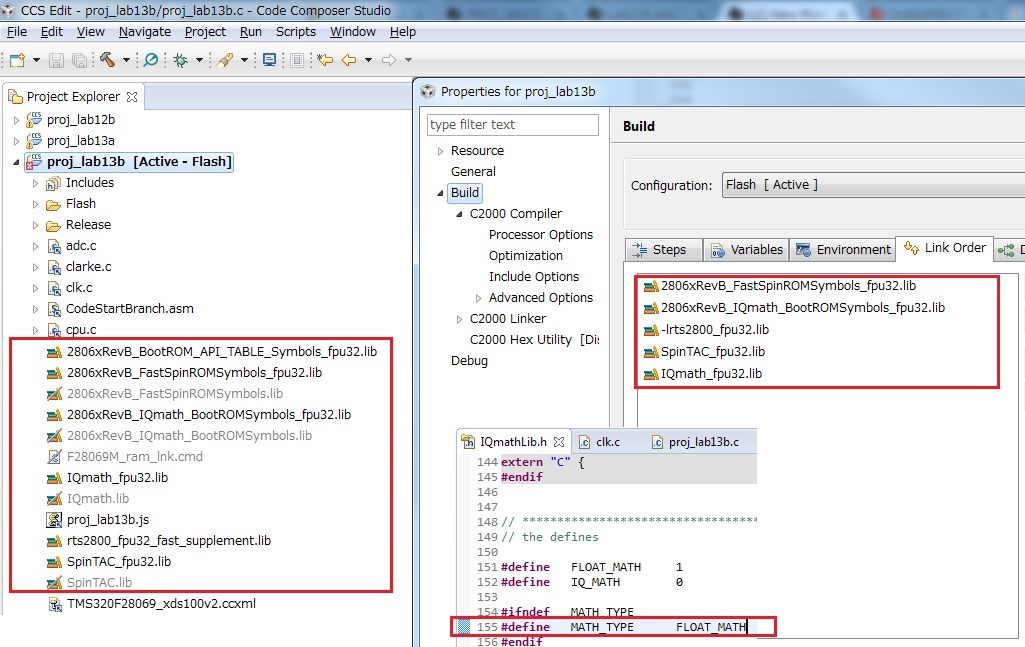Select rts2800_fpu32_fast_supplement.lib
1025x647 pixels.
[x=169, y=540]
